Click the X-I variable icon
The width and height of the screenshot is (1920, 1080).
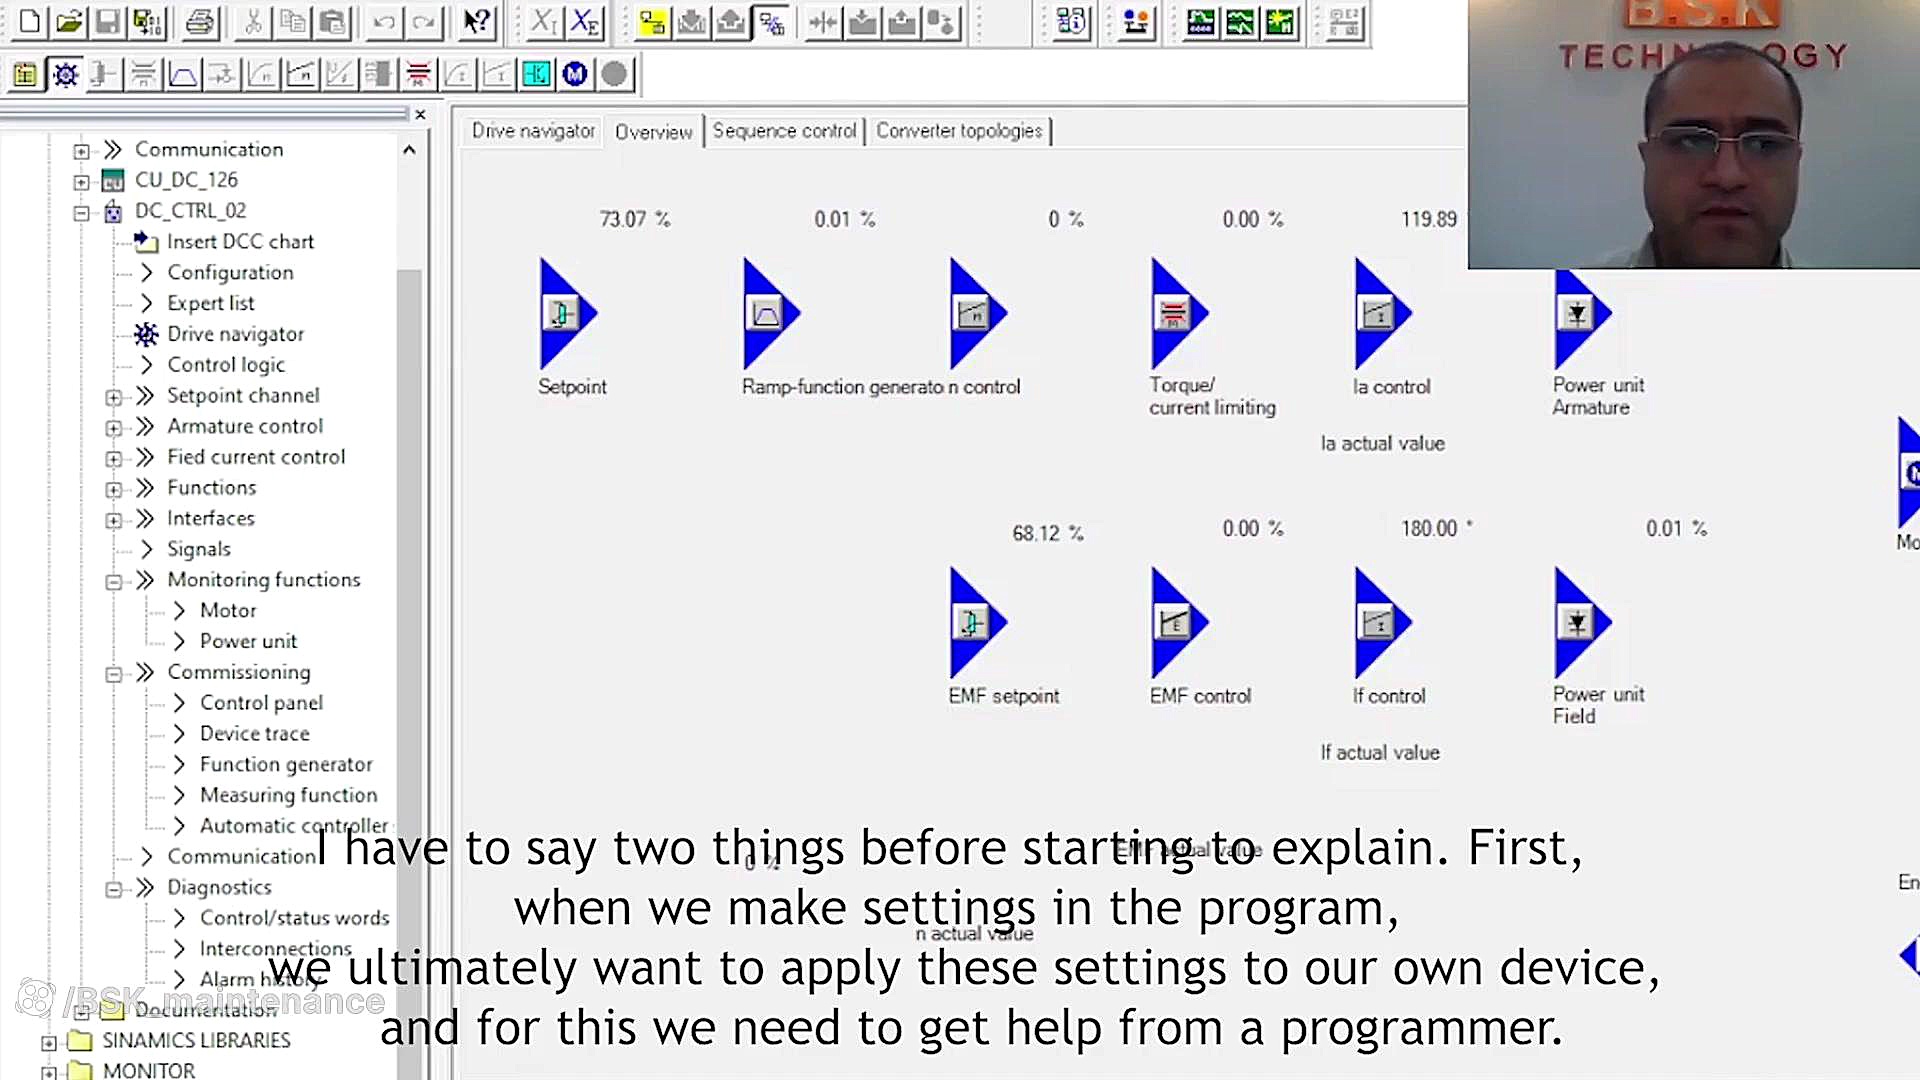[544, 22]
